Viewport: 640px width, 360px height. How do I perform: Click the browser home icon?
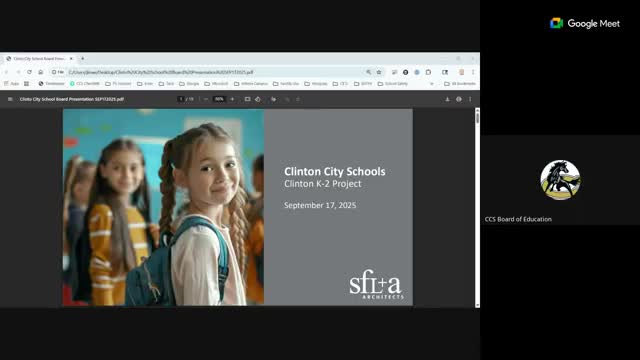coord(41,72)
